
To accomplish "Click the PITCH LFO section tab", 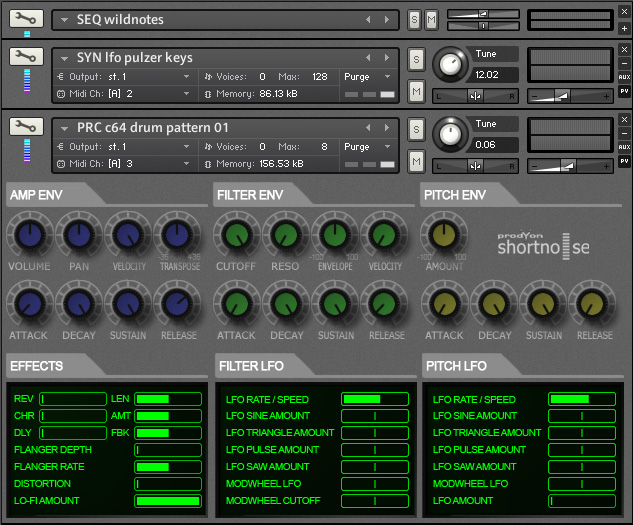I will click(460, 366).
